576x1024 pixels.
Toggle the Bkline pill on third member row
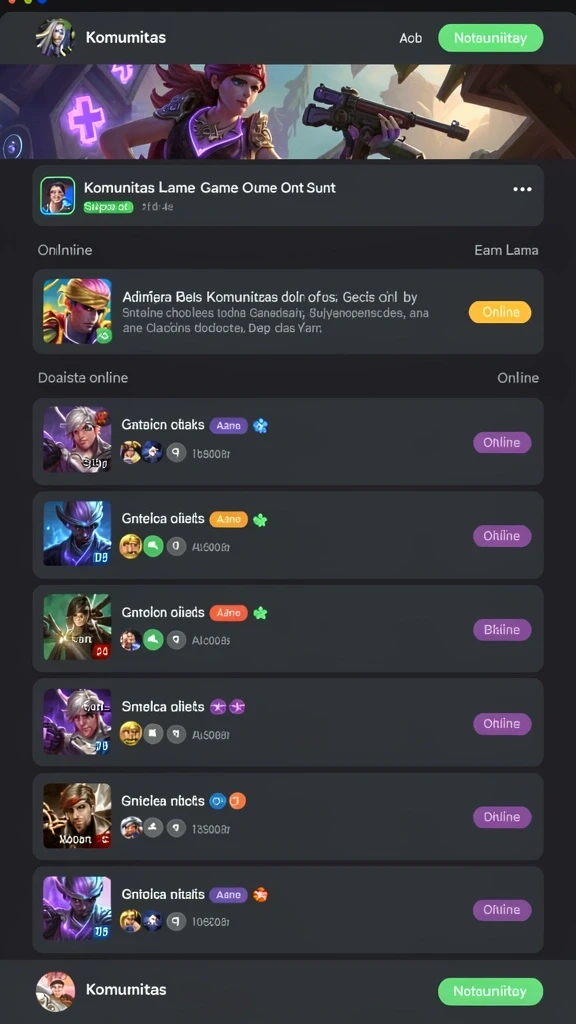(x=502, y=630)
